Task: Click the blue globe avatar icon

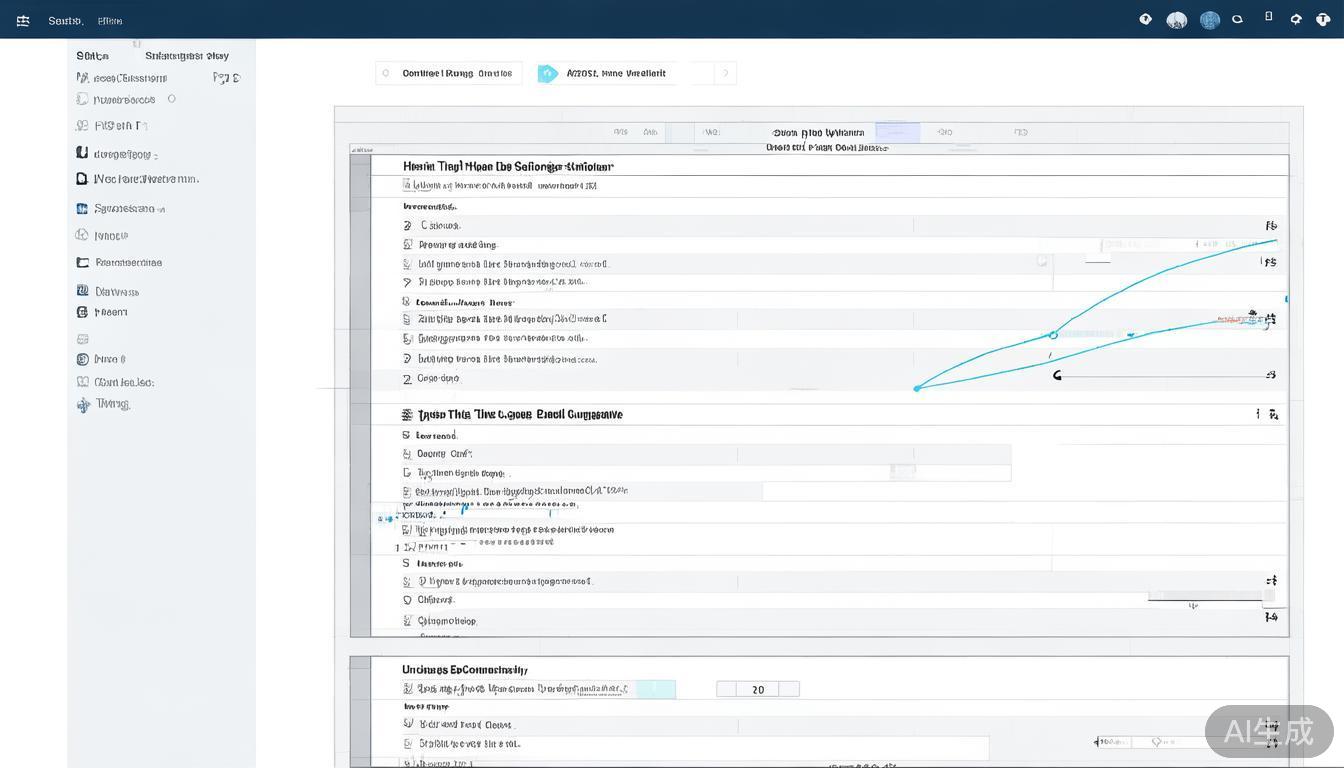Action: (x=1210, y=20)
